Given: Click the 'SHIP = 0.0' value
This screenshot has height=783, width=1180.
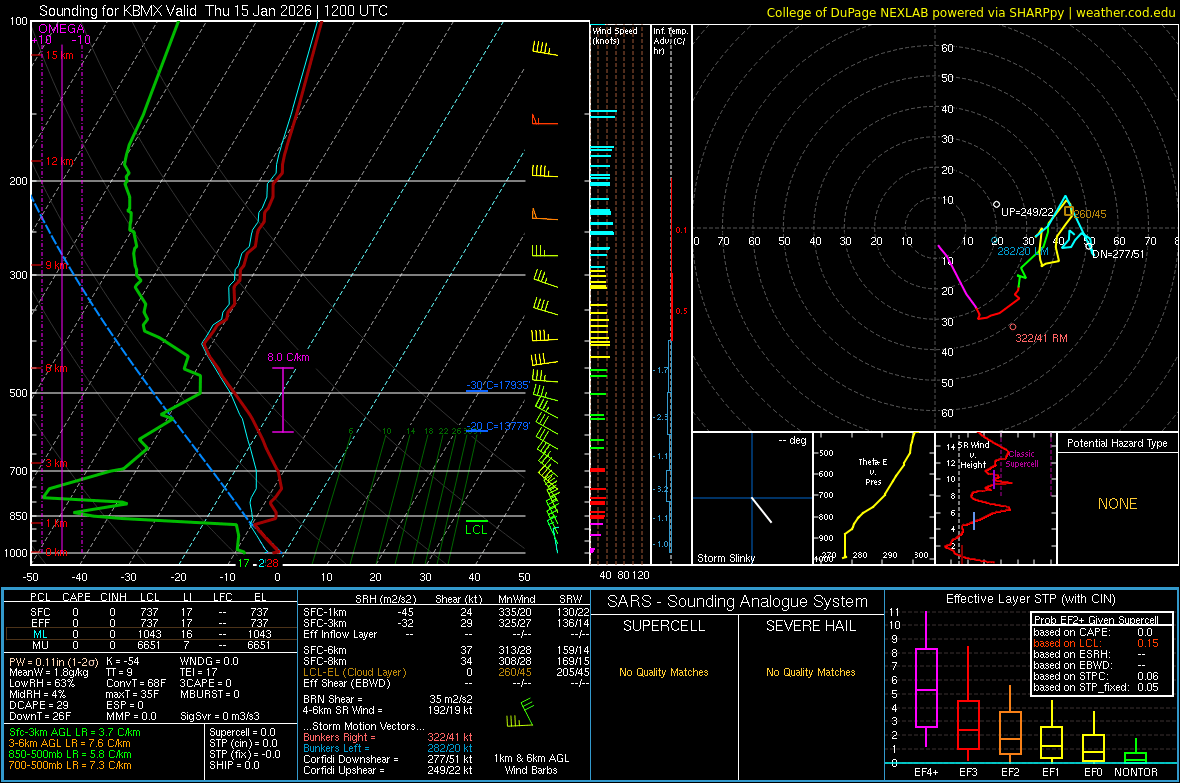Looking at the screenshot, I should (x=234, y=765).
